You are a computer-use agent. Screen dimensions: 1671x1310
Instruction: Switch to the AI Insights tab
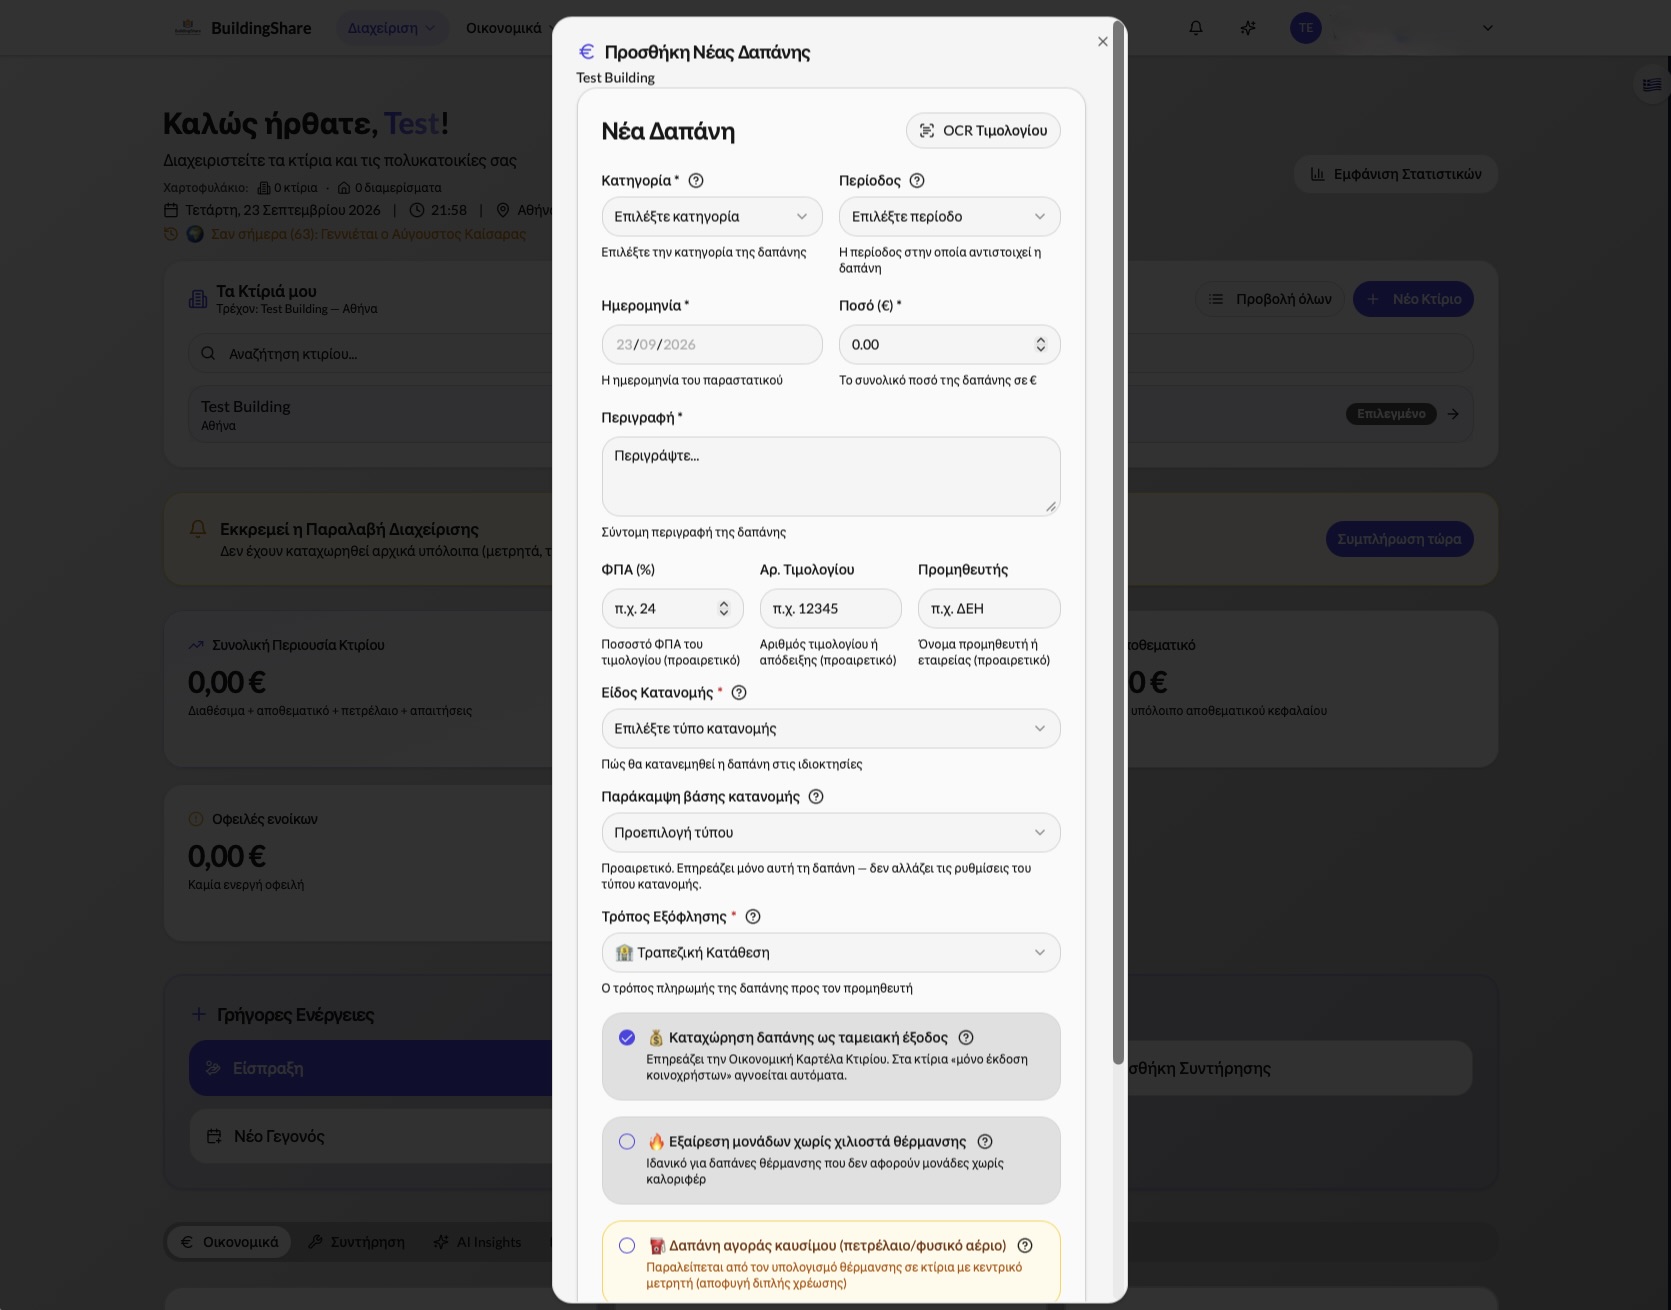point(478,1242)
